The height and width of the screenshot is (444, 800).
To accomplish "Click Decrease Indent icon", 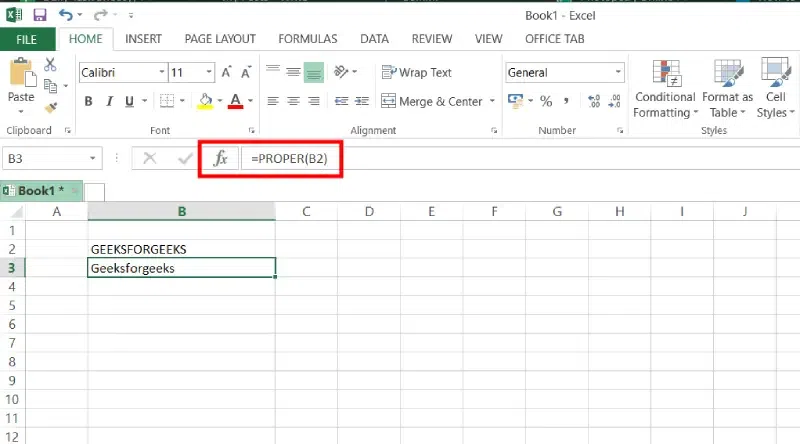I will (341, 101).
